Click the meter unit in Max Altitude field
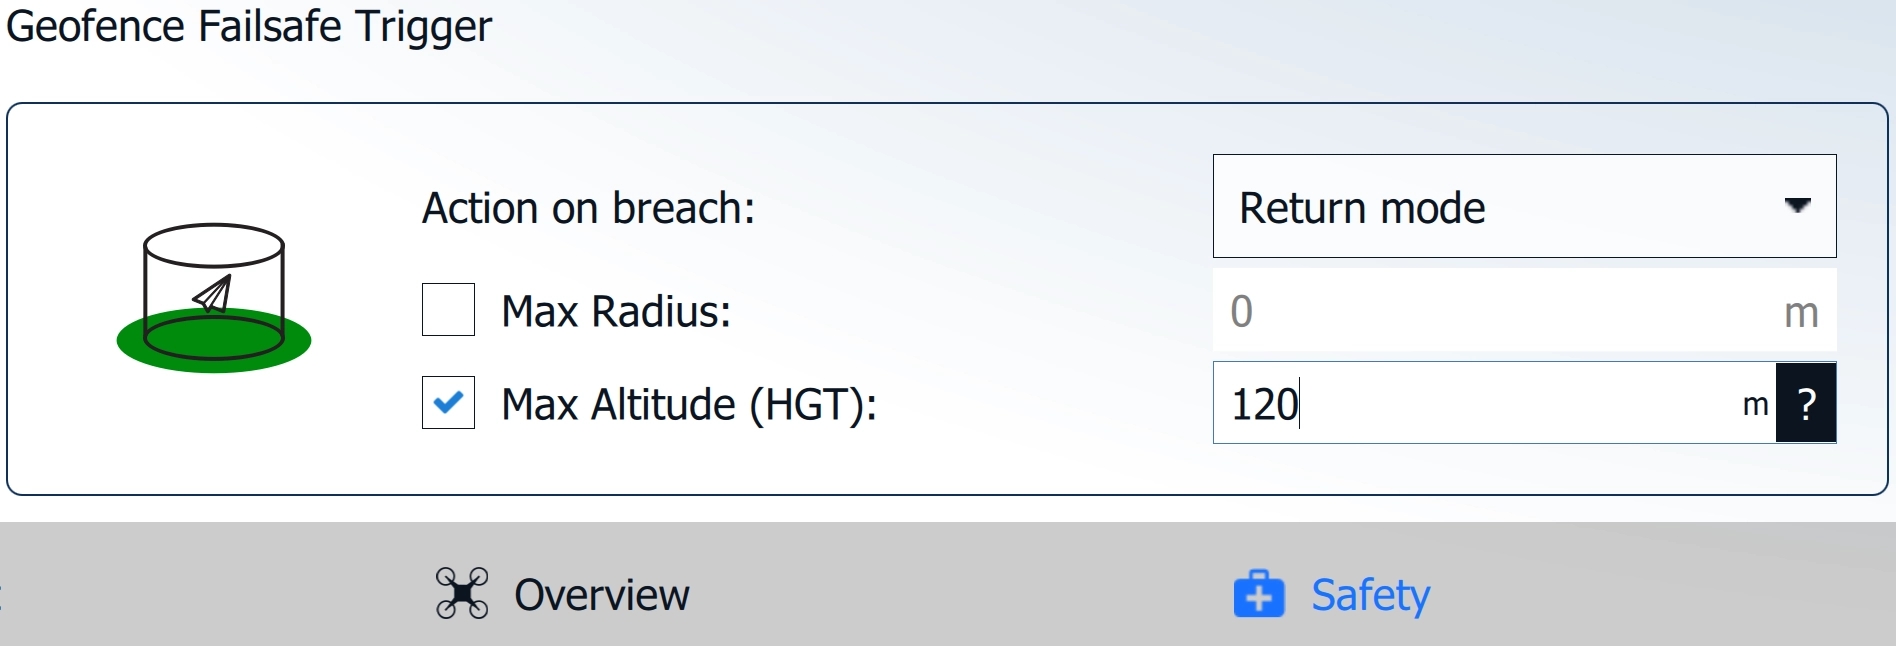 [x=1755, y=405]
